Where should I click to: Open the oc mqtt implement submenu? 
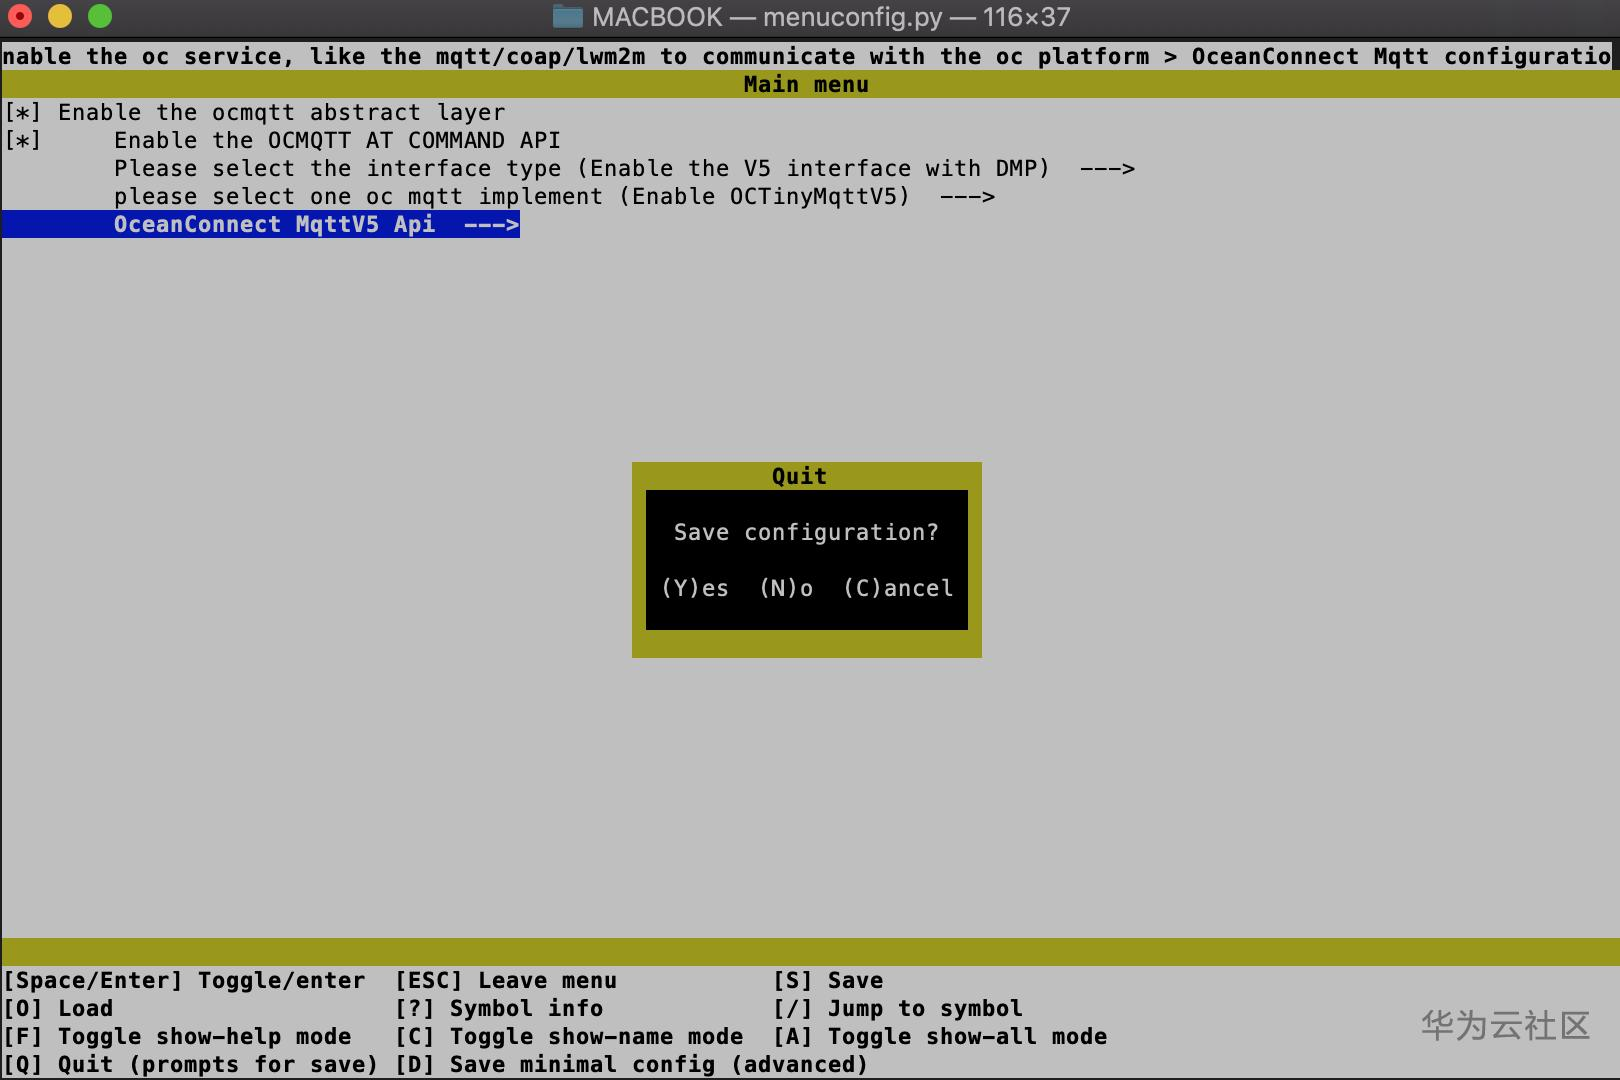(555, 196)
